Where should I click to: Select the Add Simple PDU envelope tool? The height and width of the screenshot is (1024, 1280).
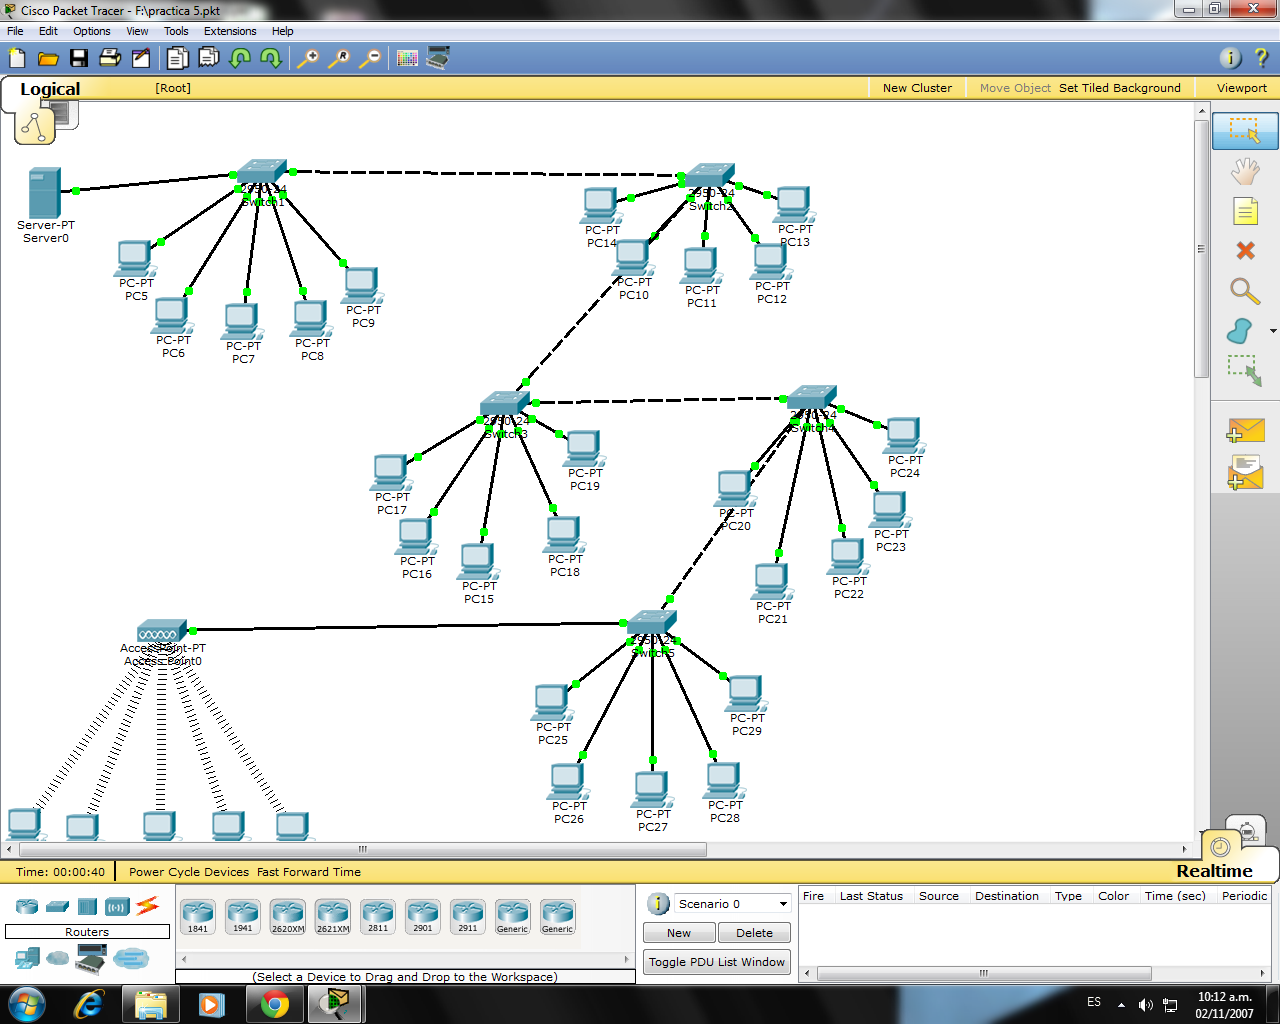pyautogui.click(x=1244, y=431)
